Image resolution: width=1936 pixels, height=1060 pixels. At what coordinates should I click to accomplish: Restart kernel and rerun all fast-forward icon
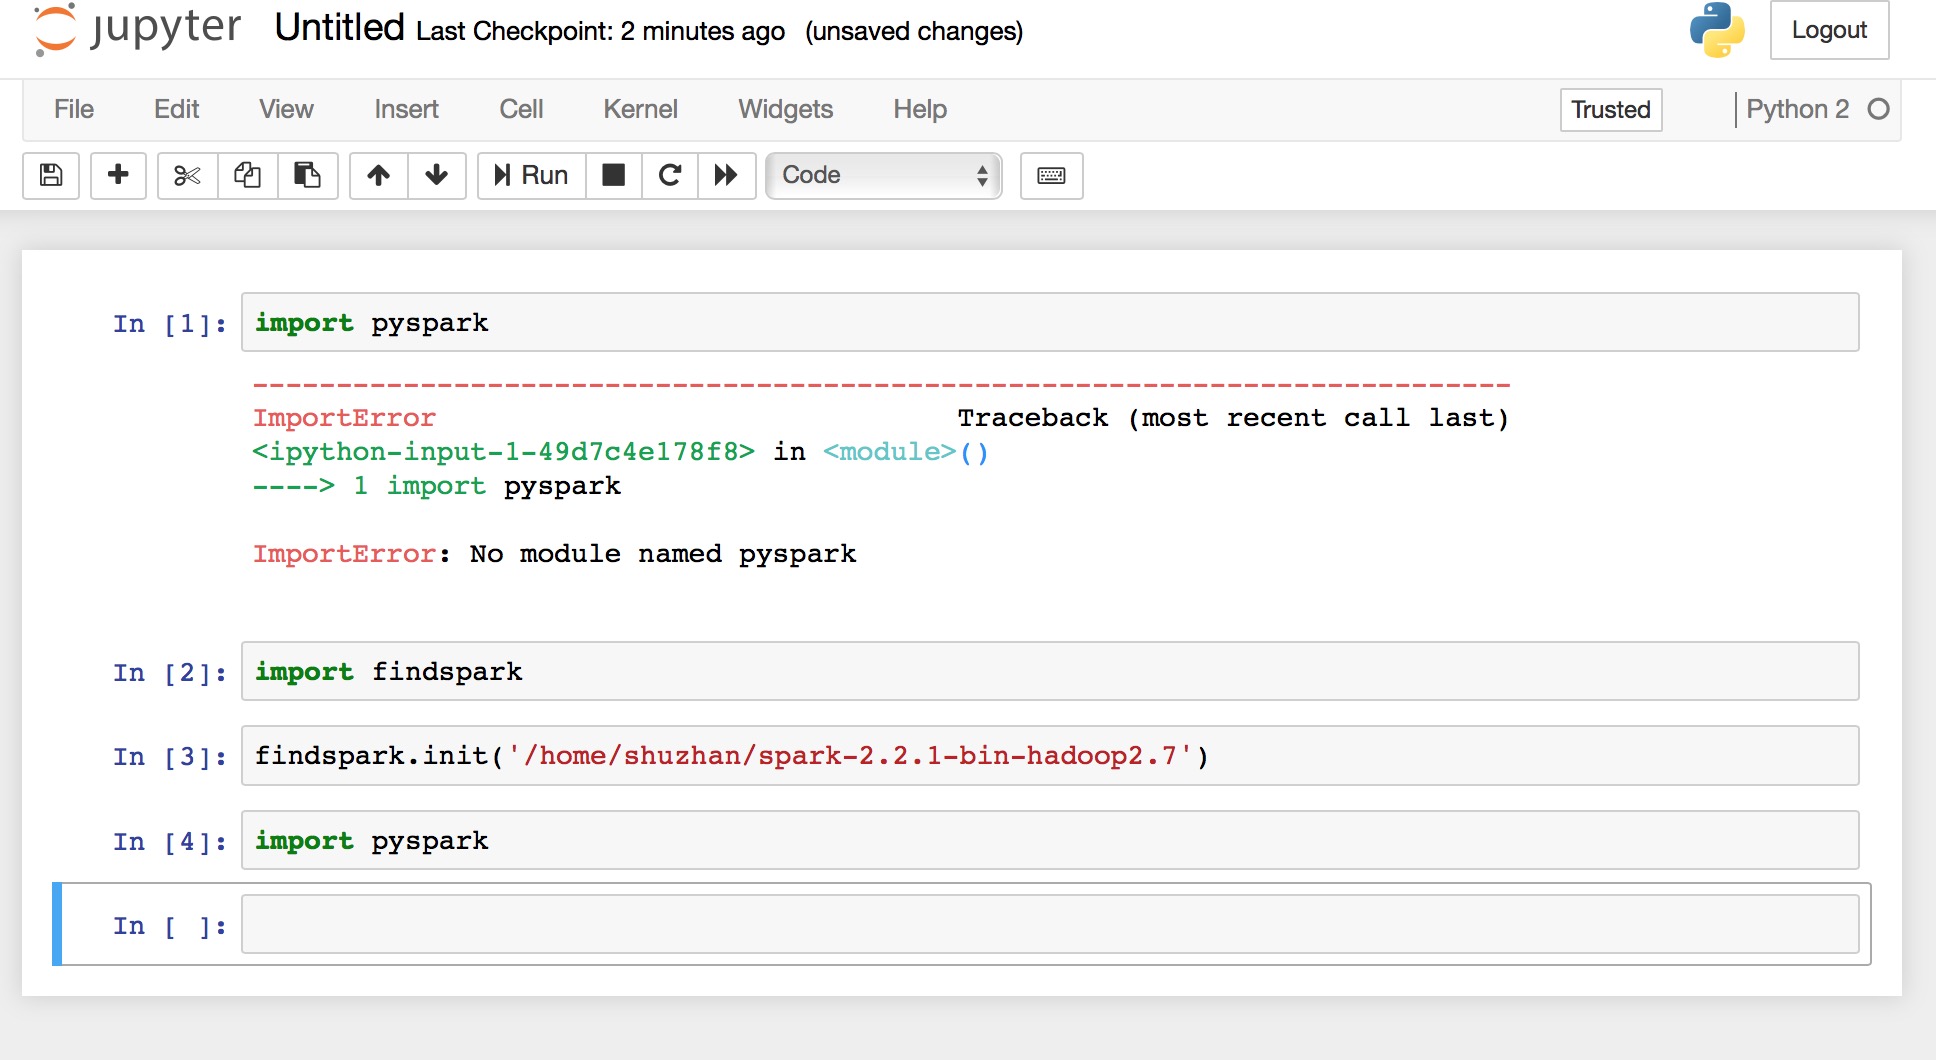coord(726,176)
